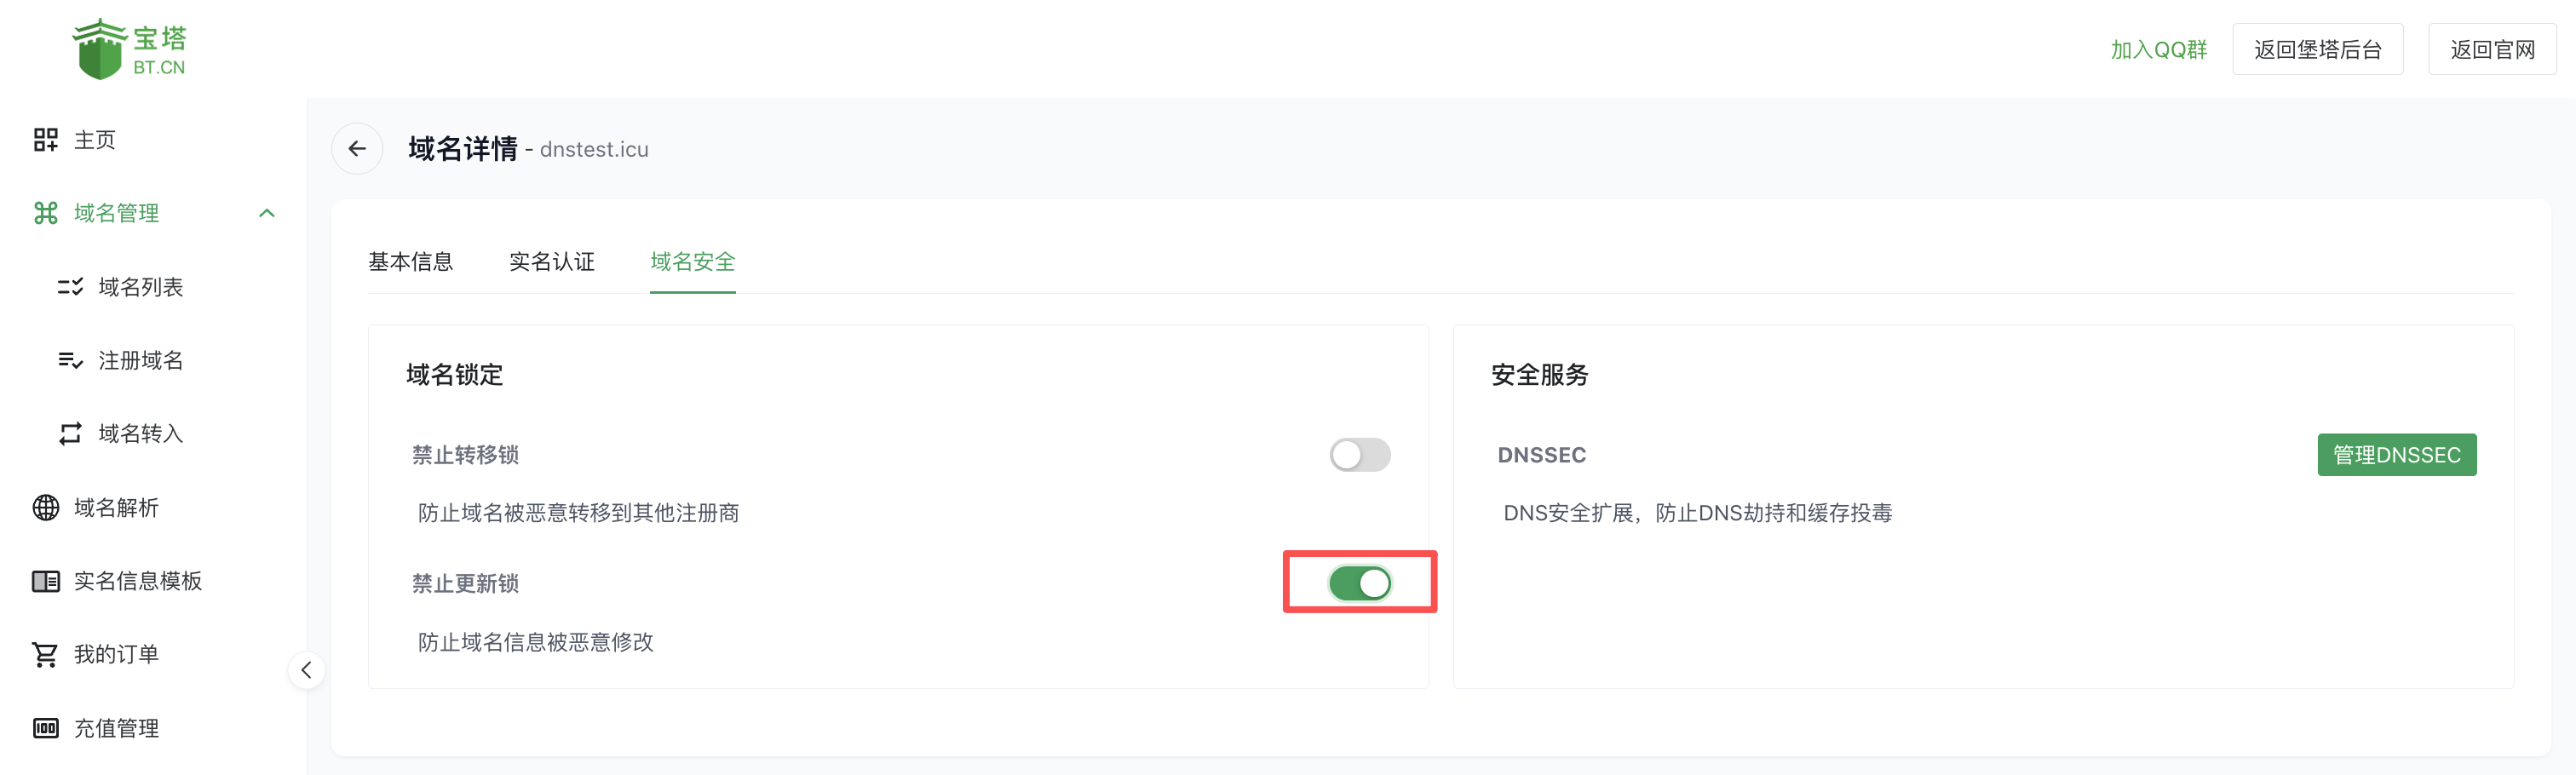Viewport: 2576px width, 775px height.
Task: Select the 域名转入 transfer icon
Action: coord(69,433)
